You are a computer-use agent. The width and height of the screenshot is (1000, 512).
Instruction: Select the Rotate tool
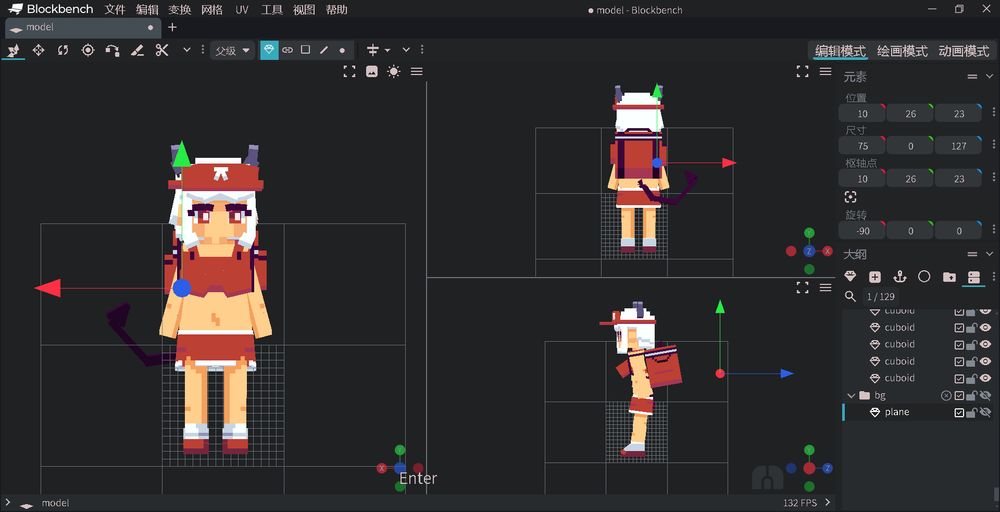[x=63, y=50]
